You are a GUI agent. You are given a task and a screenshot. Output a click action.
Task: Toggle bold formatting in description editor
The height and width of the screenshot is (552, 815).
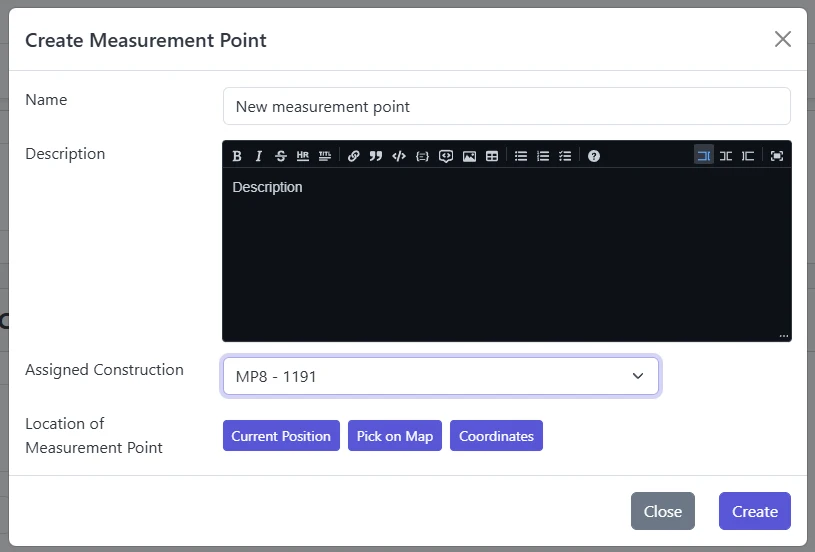[237, 156]
